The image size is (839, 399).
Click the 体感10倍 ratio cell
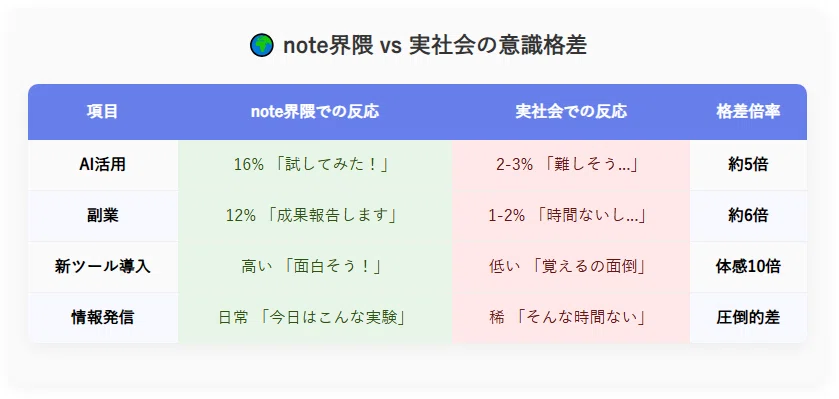[x=748, y=266]
